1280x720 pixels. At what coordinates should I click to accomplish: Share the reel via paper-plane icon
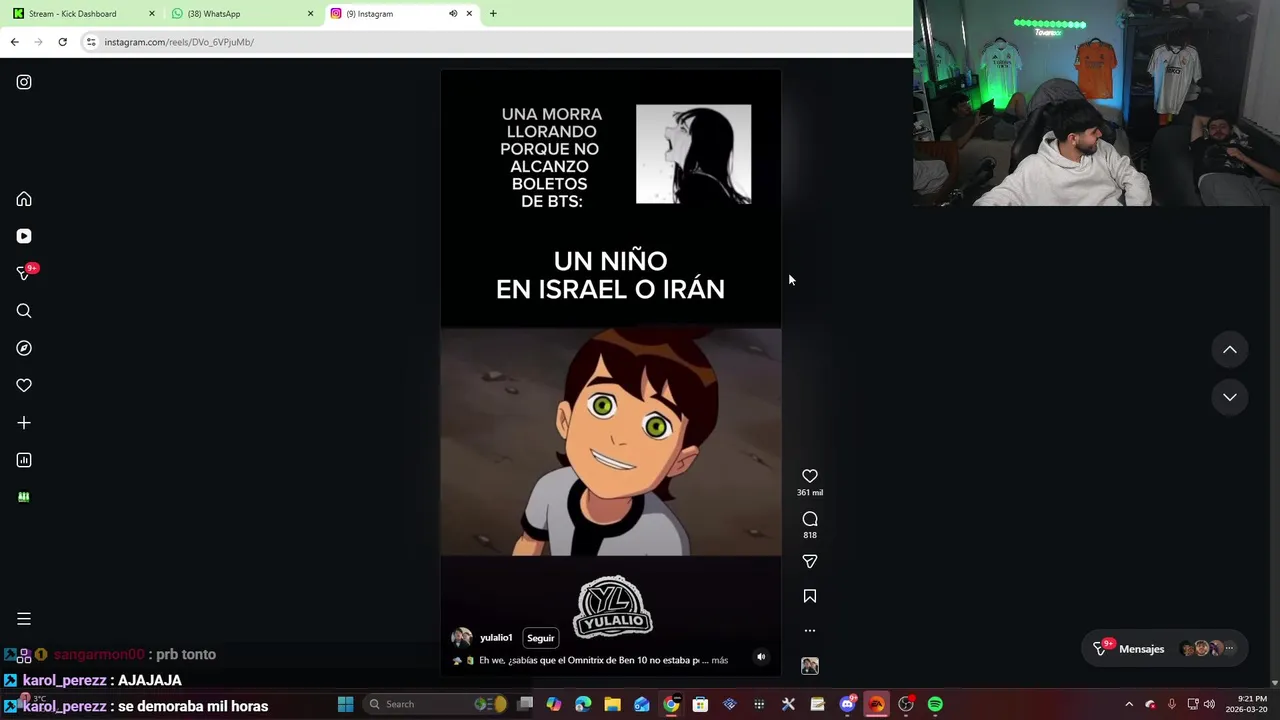click(810, 562)
